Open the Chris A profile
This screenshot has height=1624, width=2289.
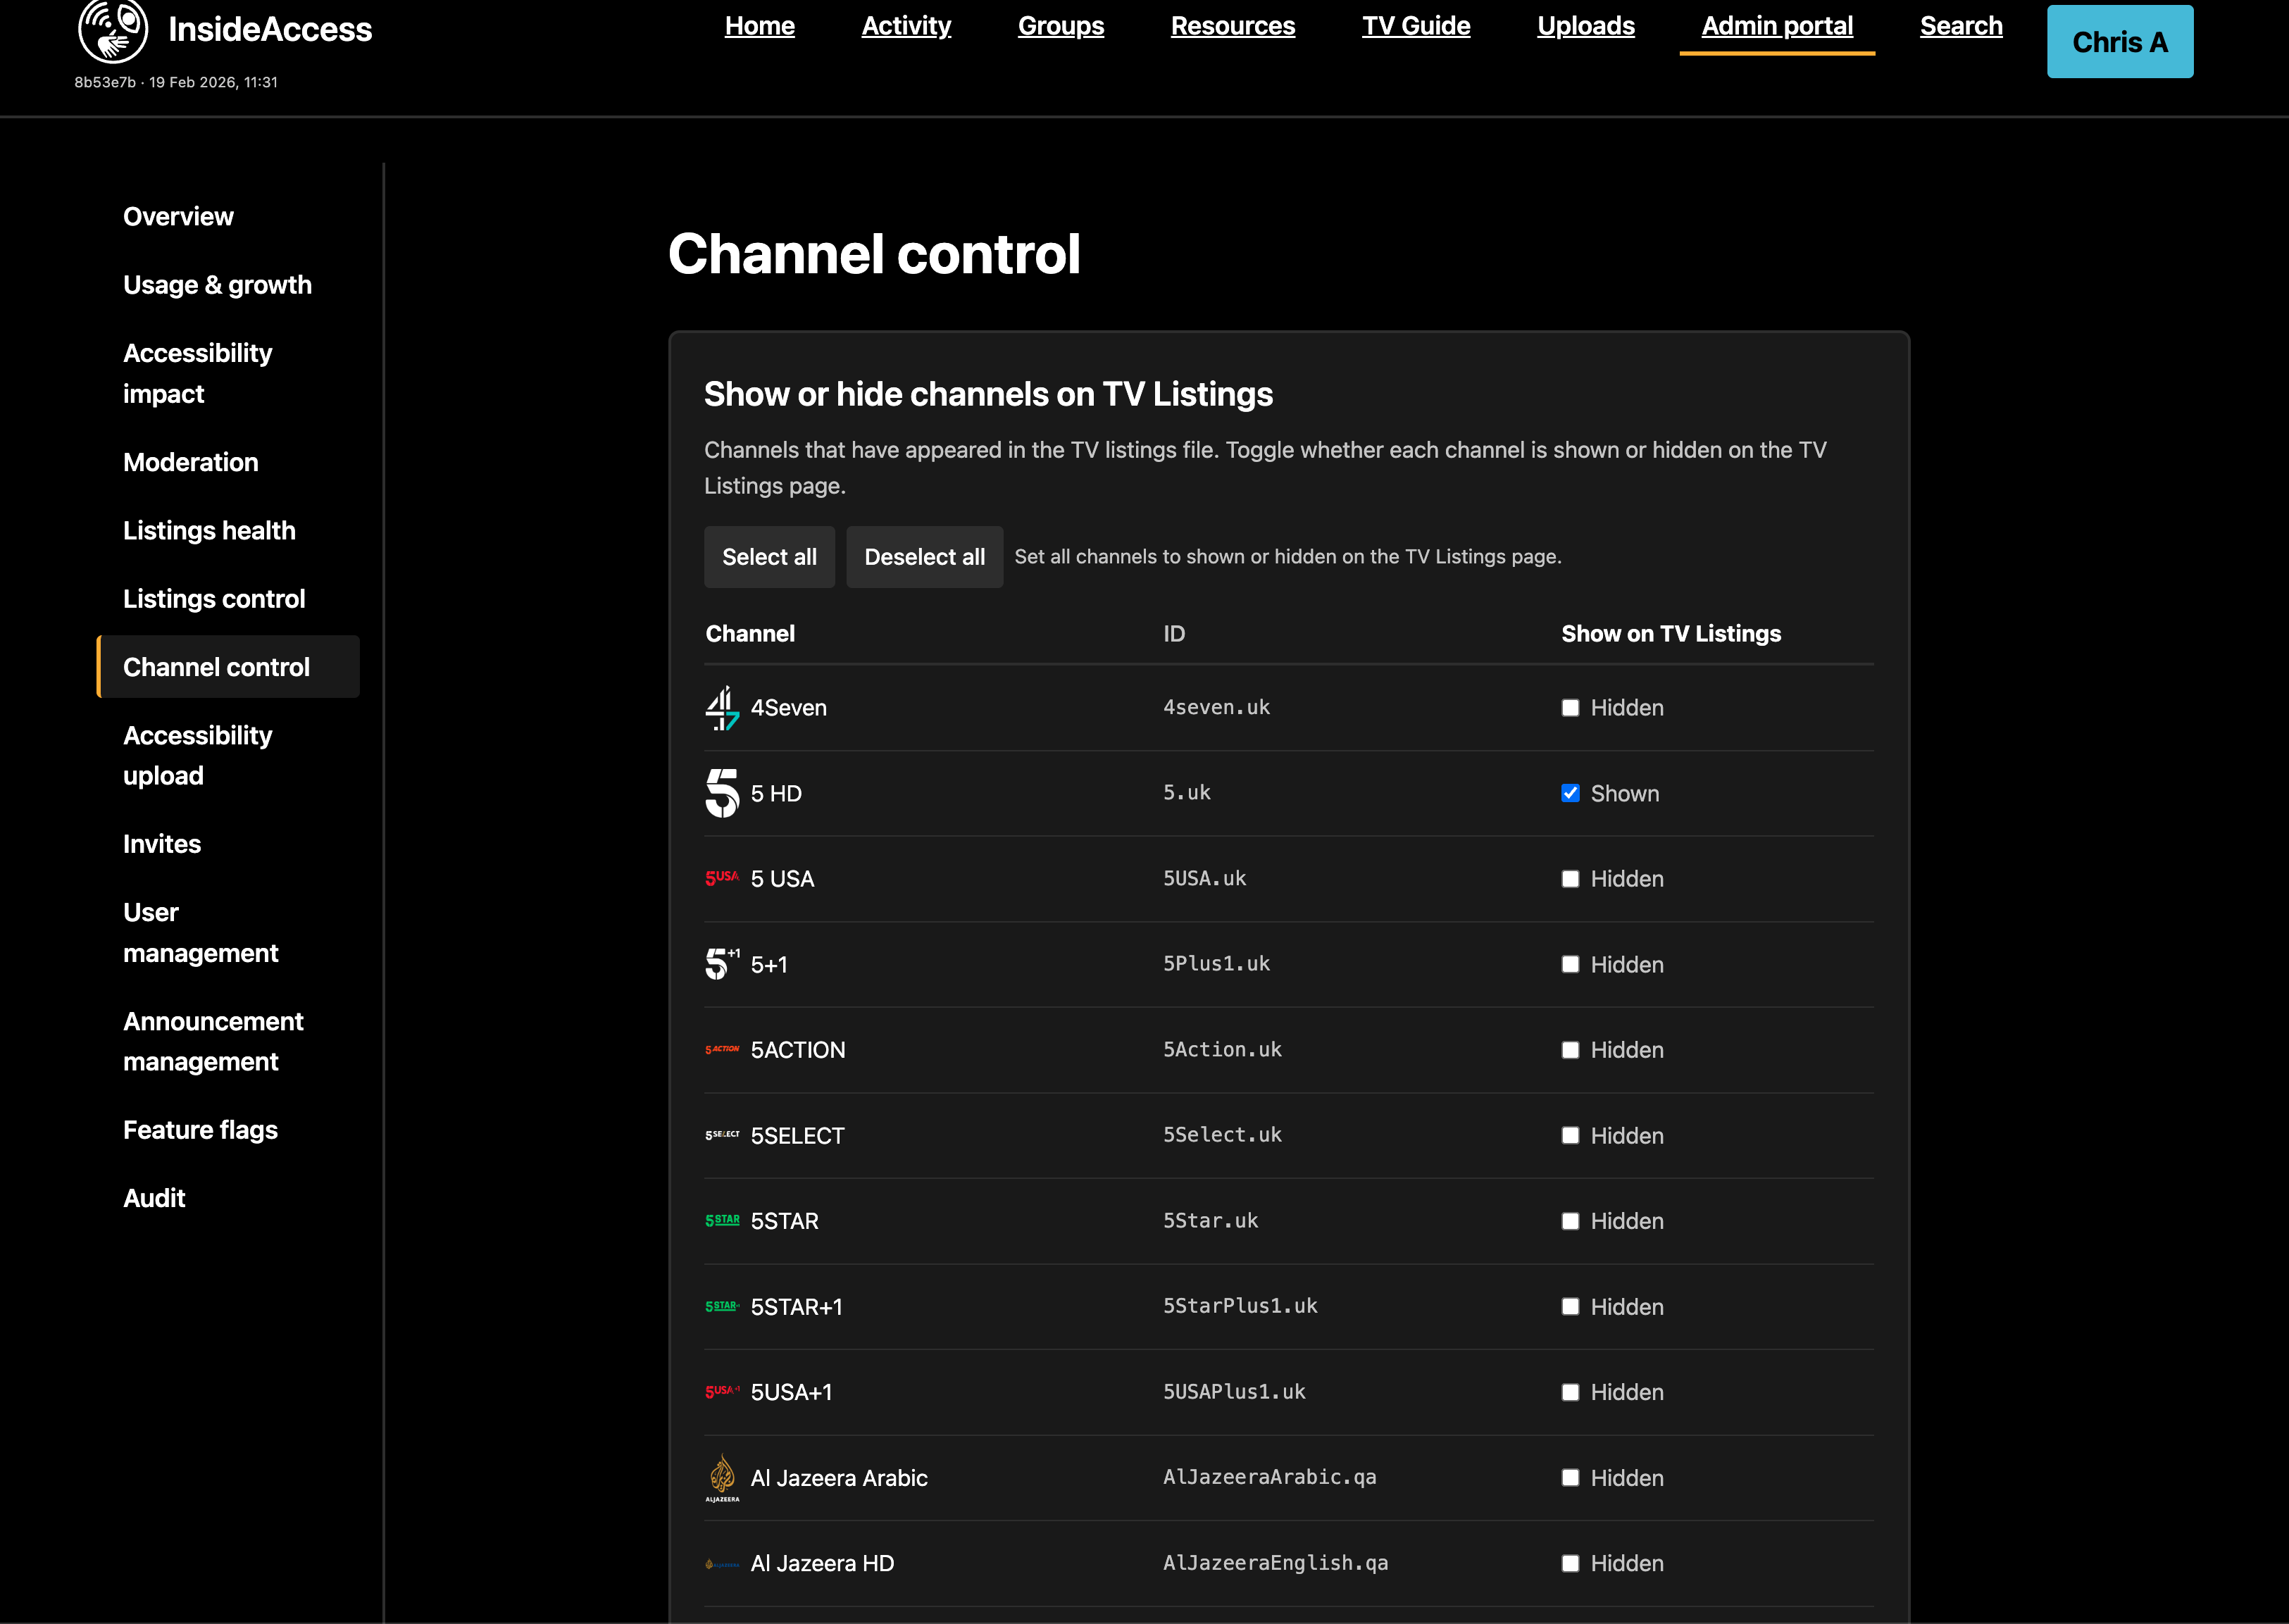pos(2119,41)
